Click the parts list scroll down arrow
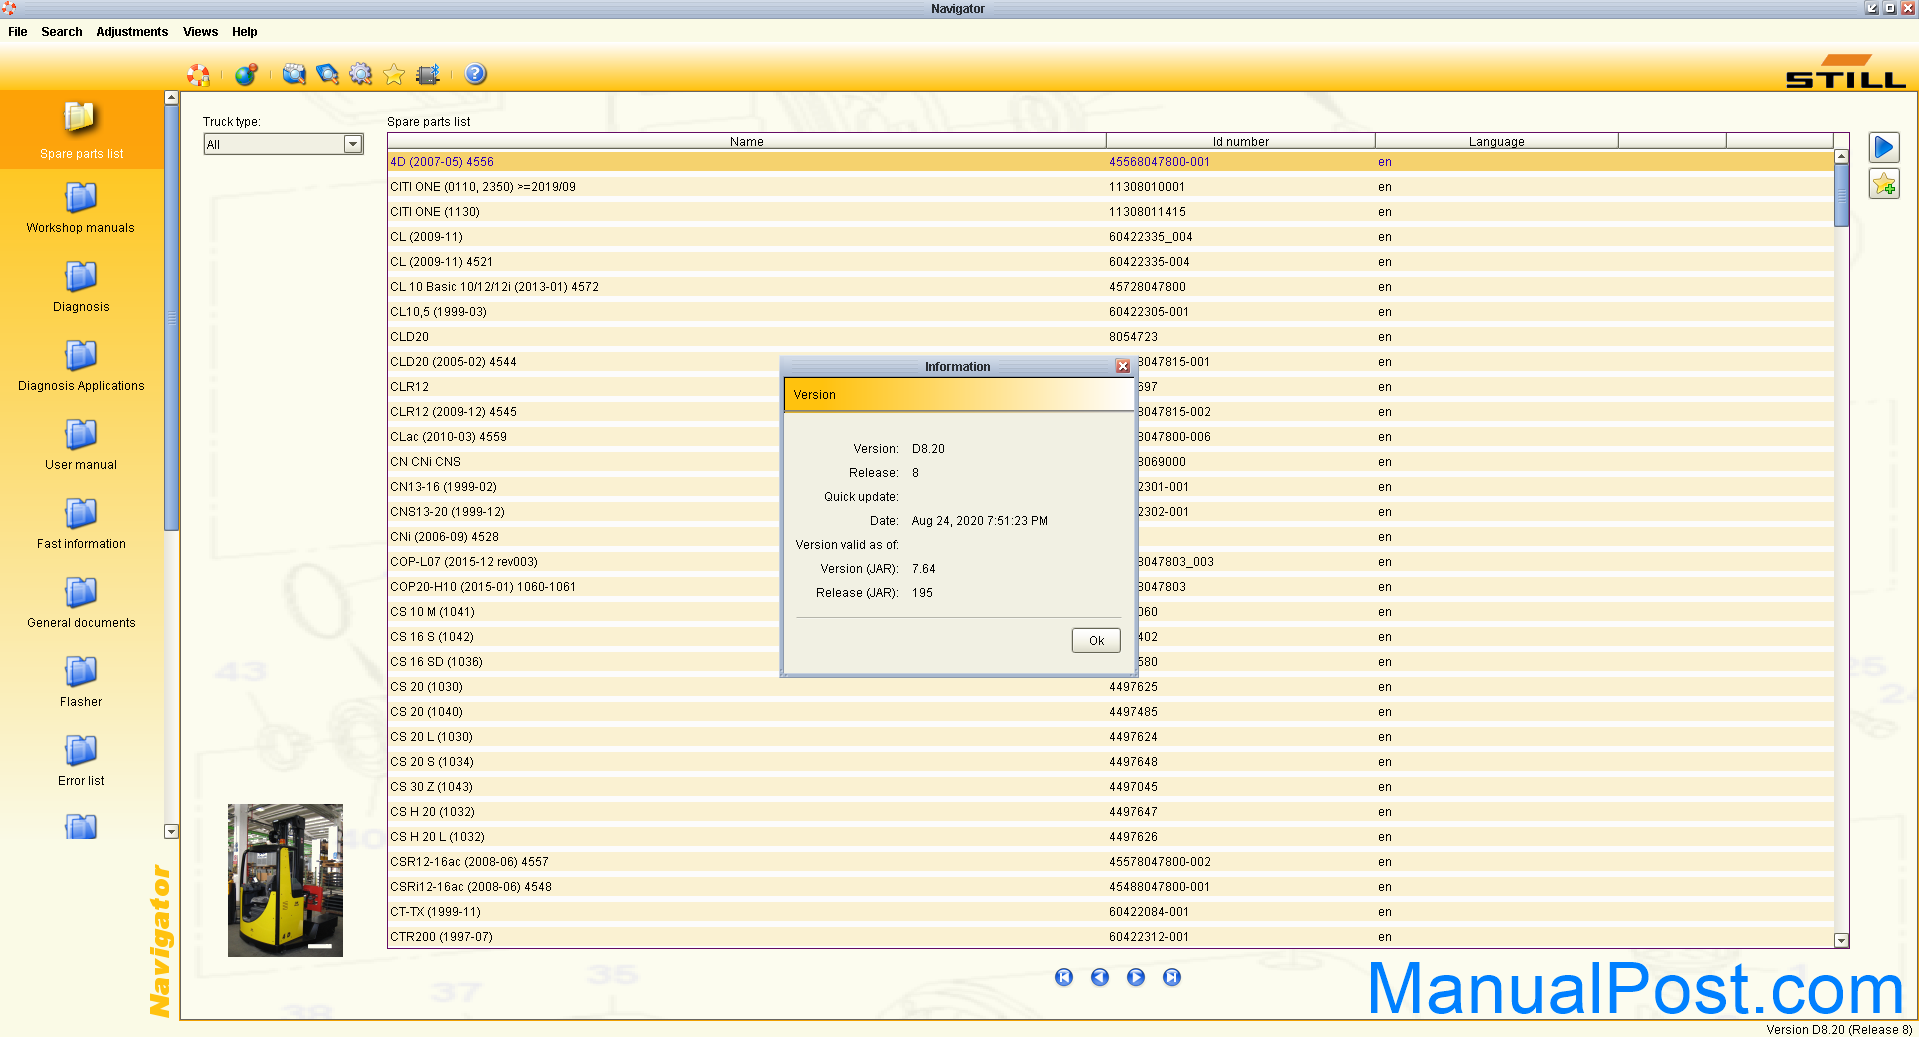Screen dimensions: 1919x1037 point(1841,940)
